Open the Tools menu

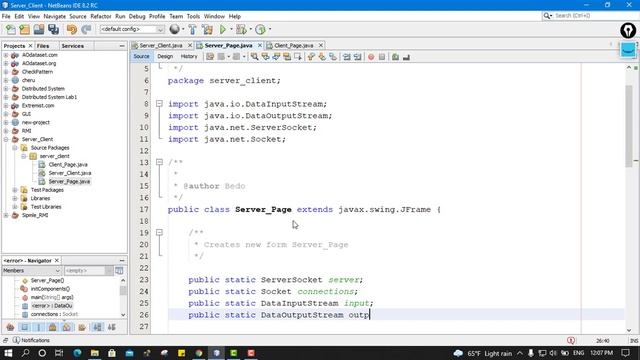pos(193,16)
